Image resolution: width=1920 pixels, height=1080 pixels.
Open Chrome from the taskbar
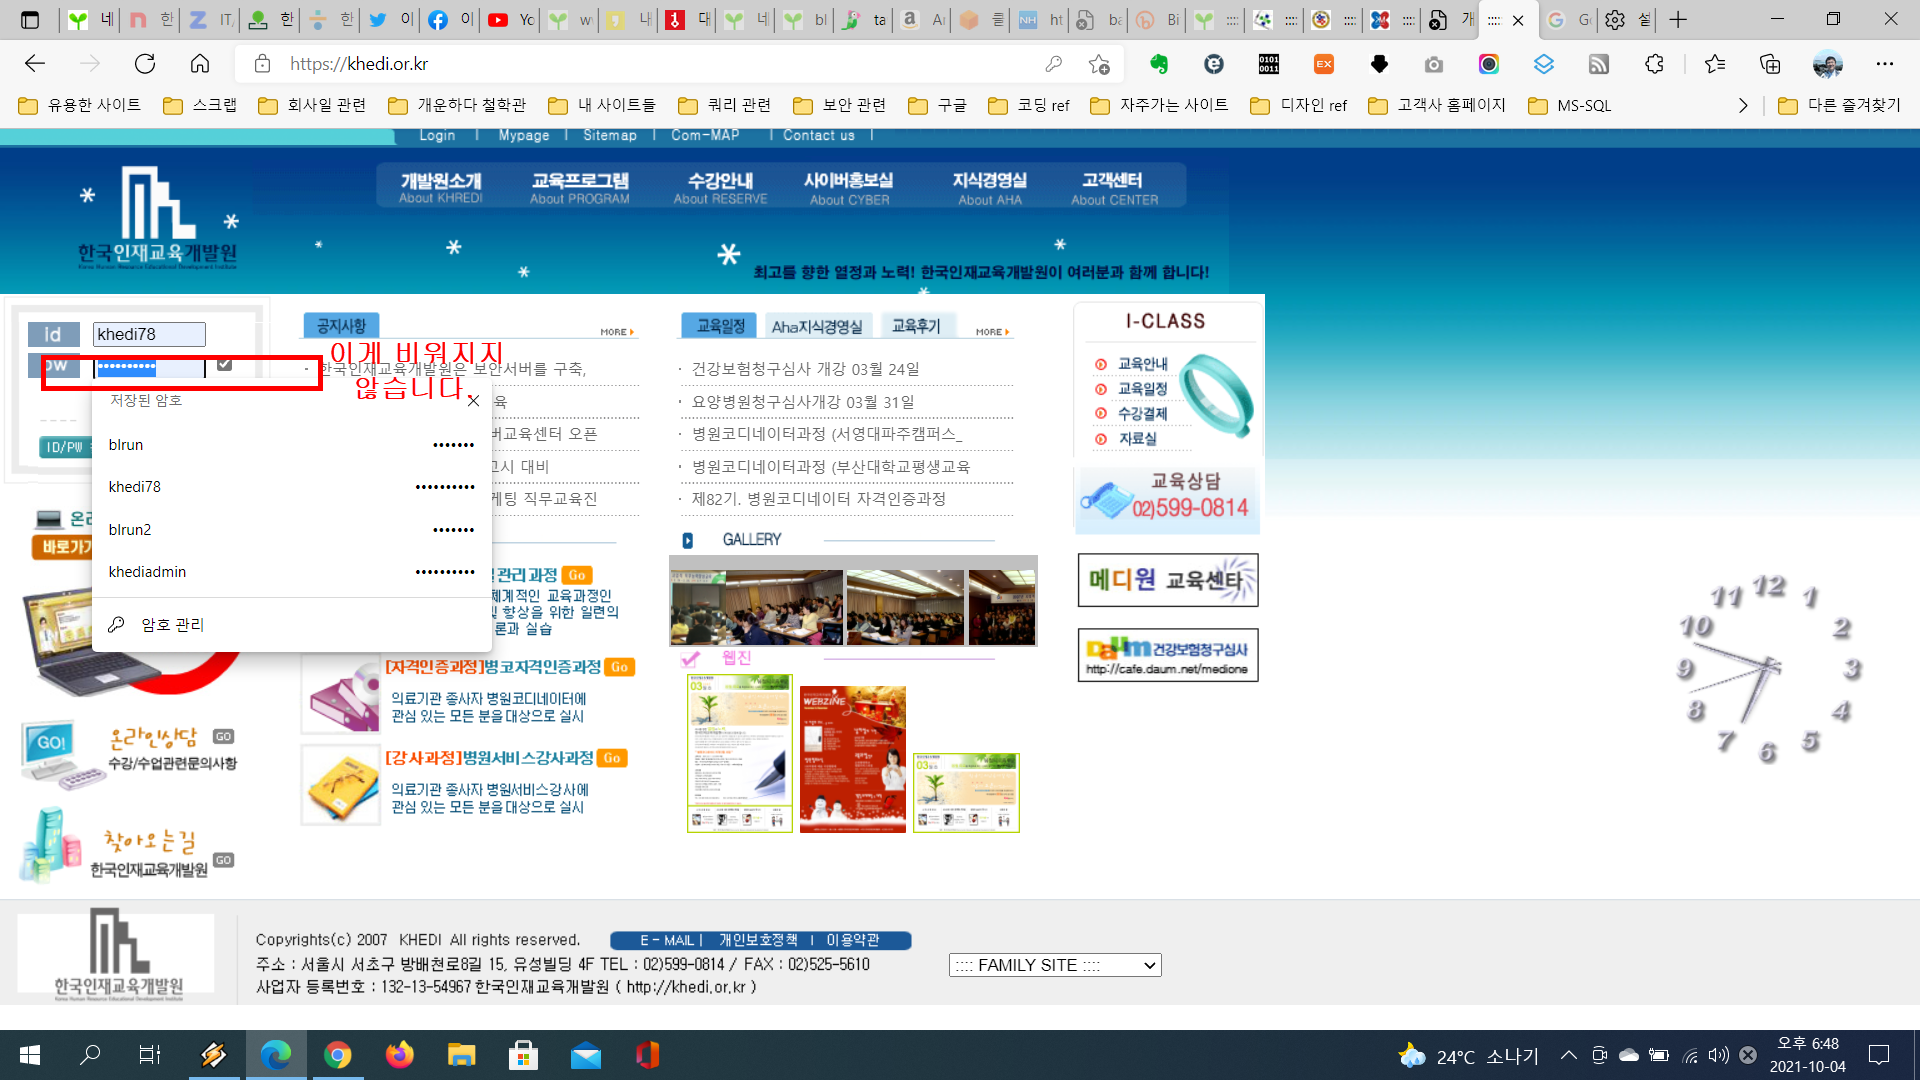click(x=338, y=1055)
